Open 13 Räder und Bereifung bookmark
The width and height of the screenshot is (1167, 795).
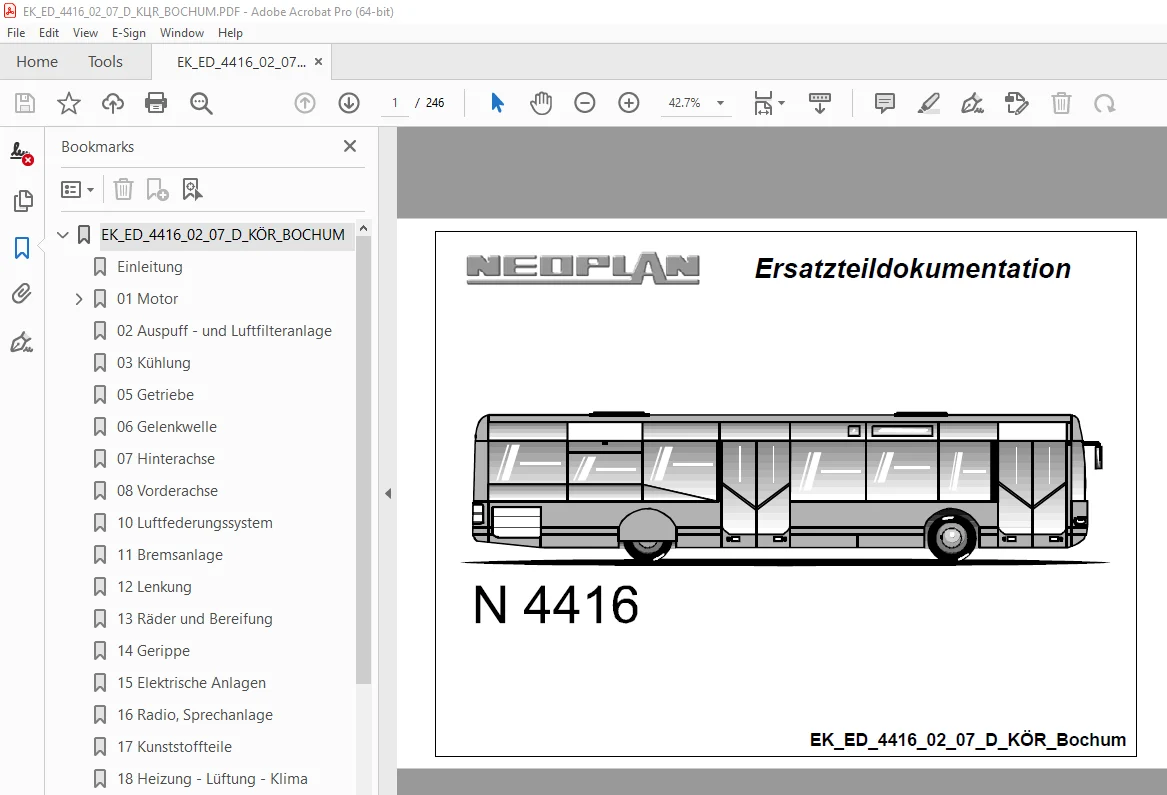click(194, 619)
